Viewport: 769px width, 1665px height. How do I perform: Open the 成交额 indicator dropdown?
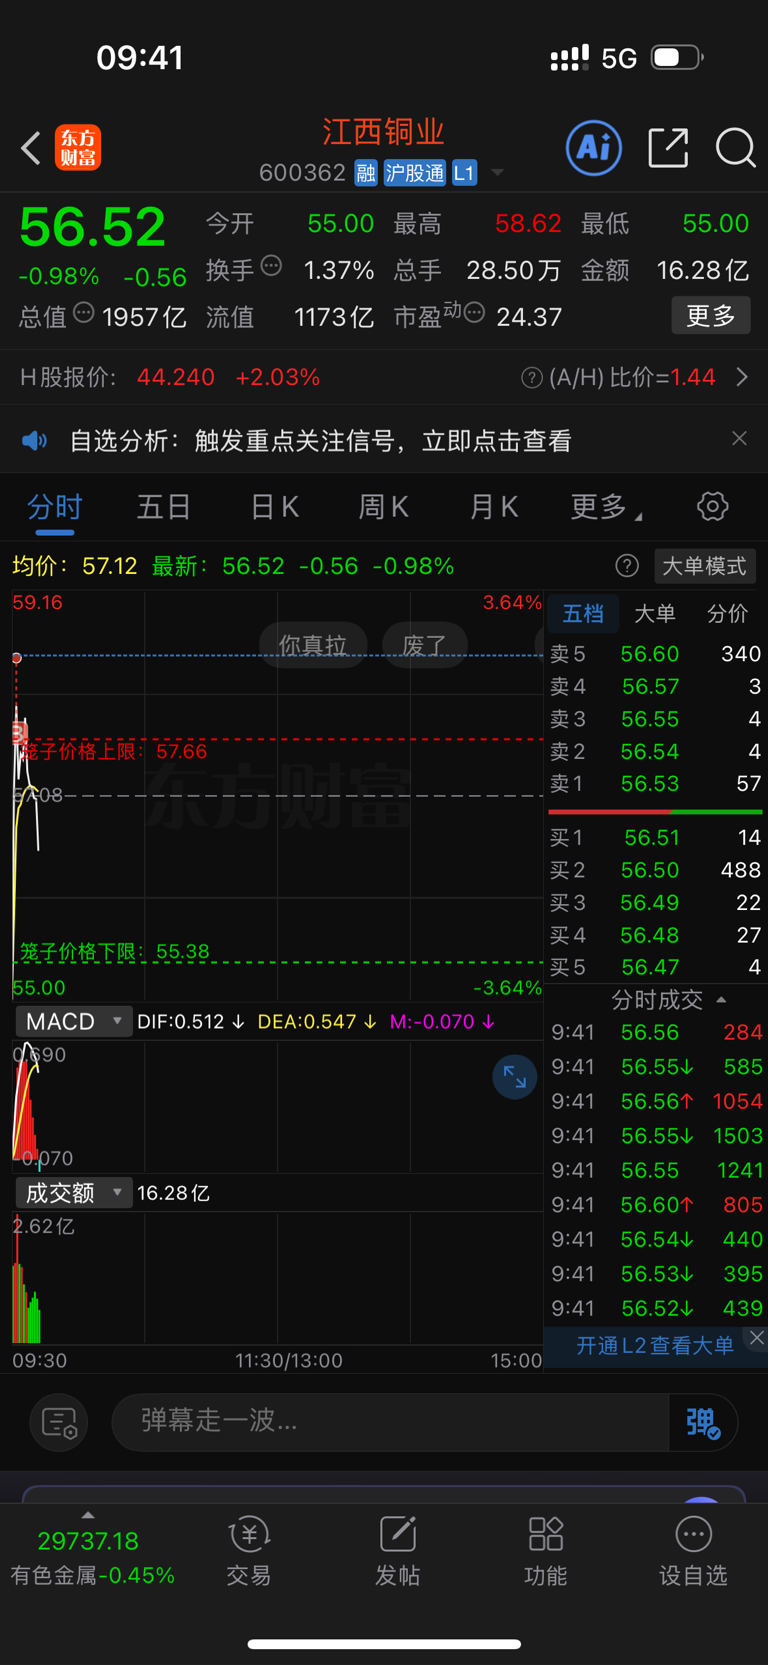coord(73,1192)
